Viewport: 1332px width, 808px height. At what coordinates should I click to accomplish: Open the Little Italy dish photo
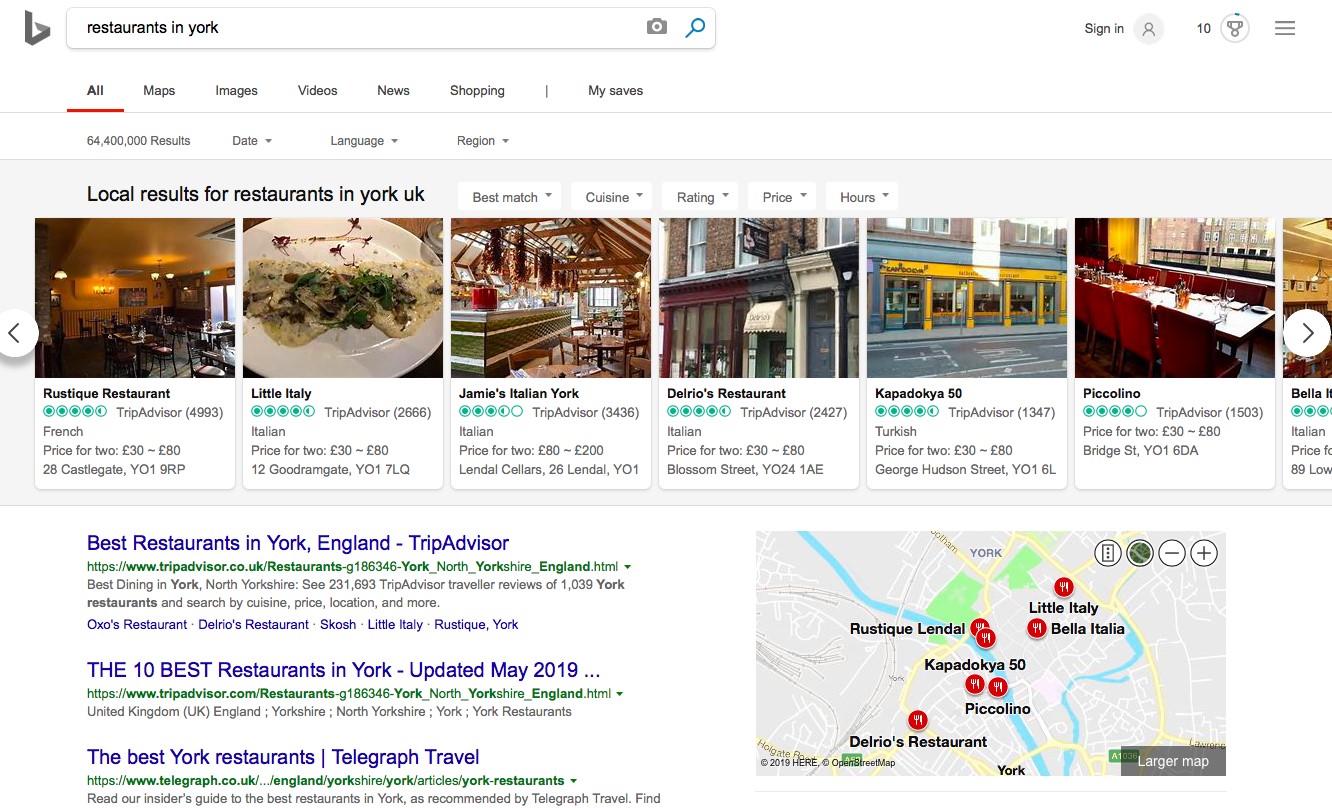pos(343,298)
